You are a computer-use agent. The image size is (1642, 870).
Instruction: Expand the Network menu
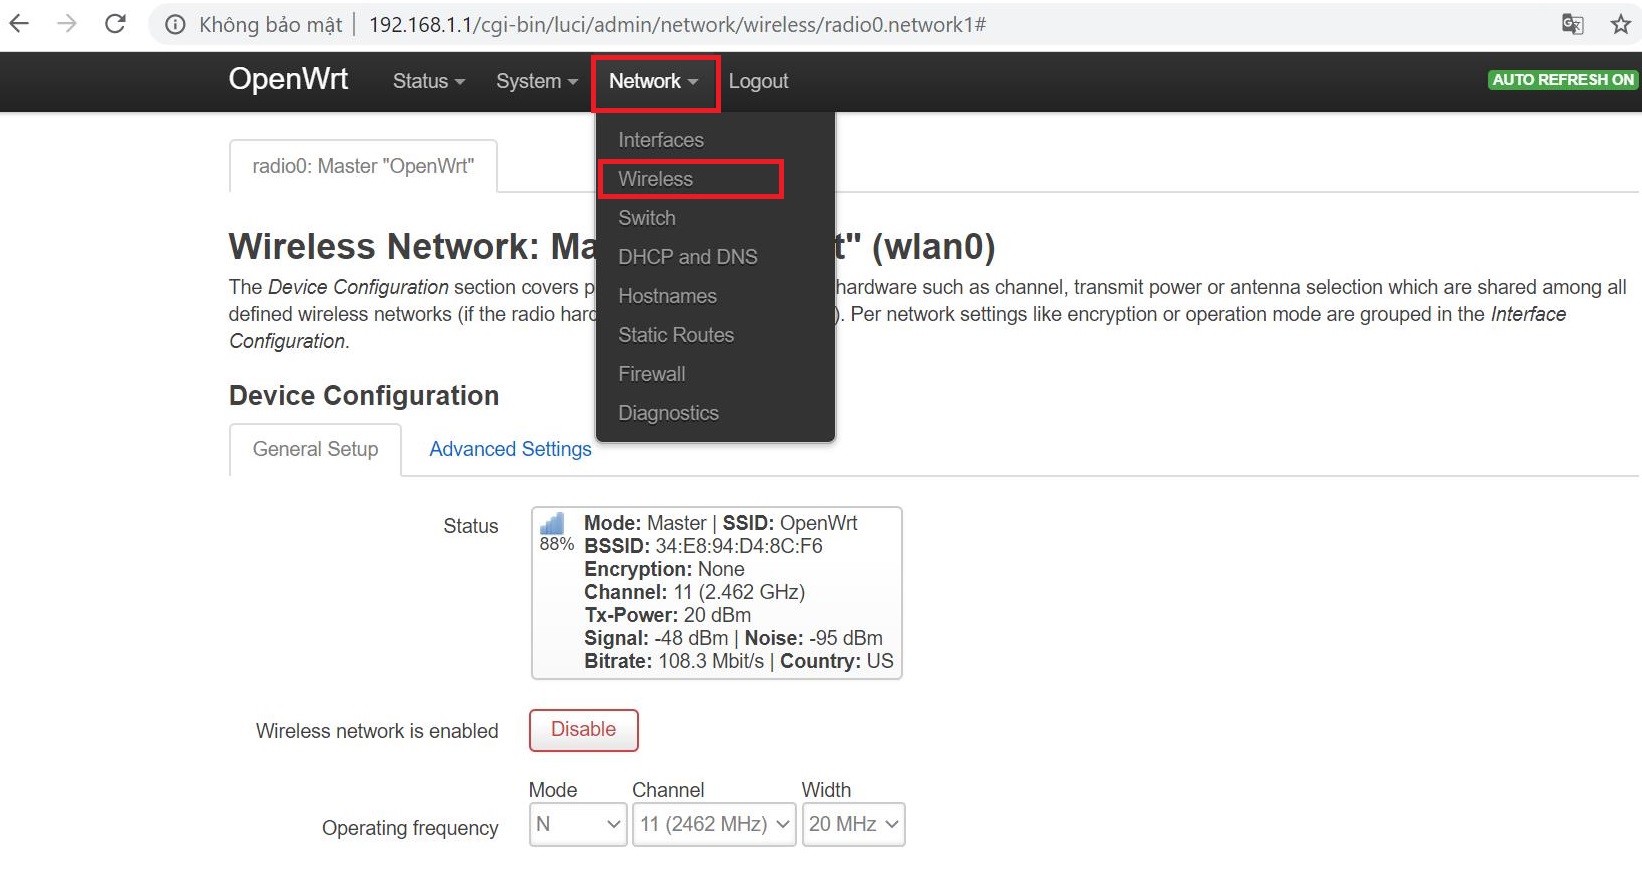click(654, 81)
